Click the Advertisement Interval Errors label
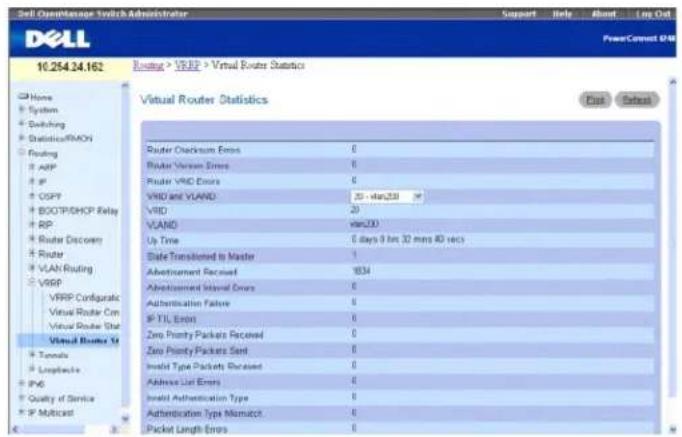The width and height of the screenshot is (682, 437). tap(201, 288)
